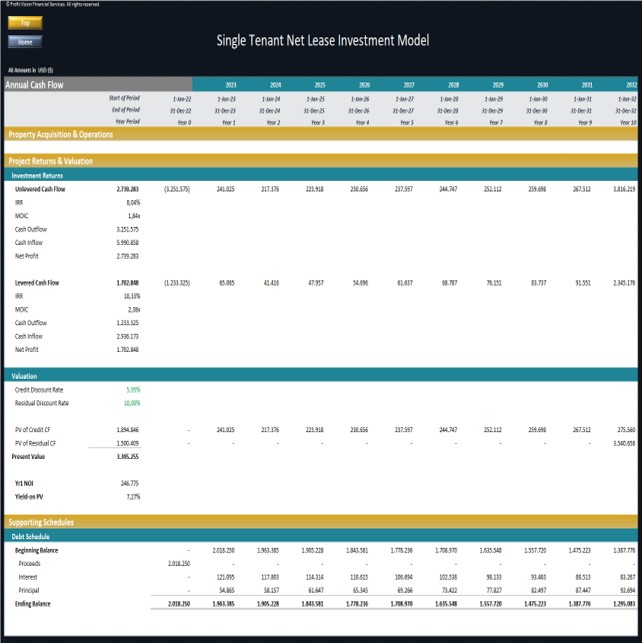Select the Cash Outflow label under Levered Cash Flow

tap(31, 323)
